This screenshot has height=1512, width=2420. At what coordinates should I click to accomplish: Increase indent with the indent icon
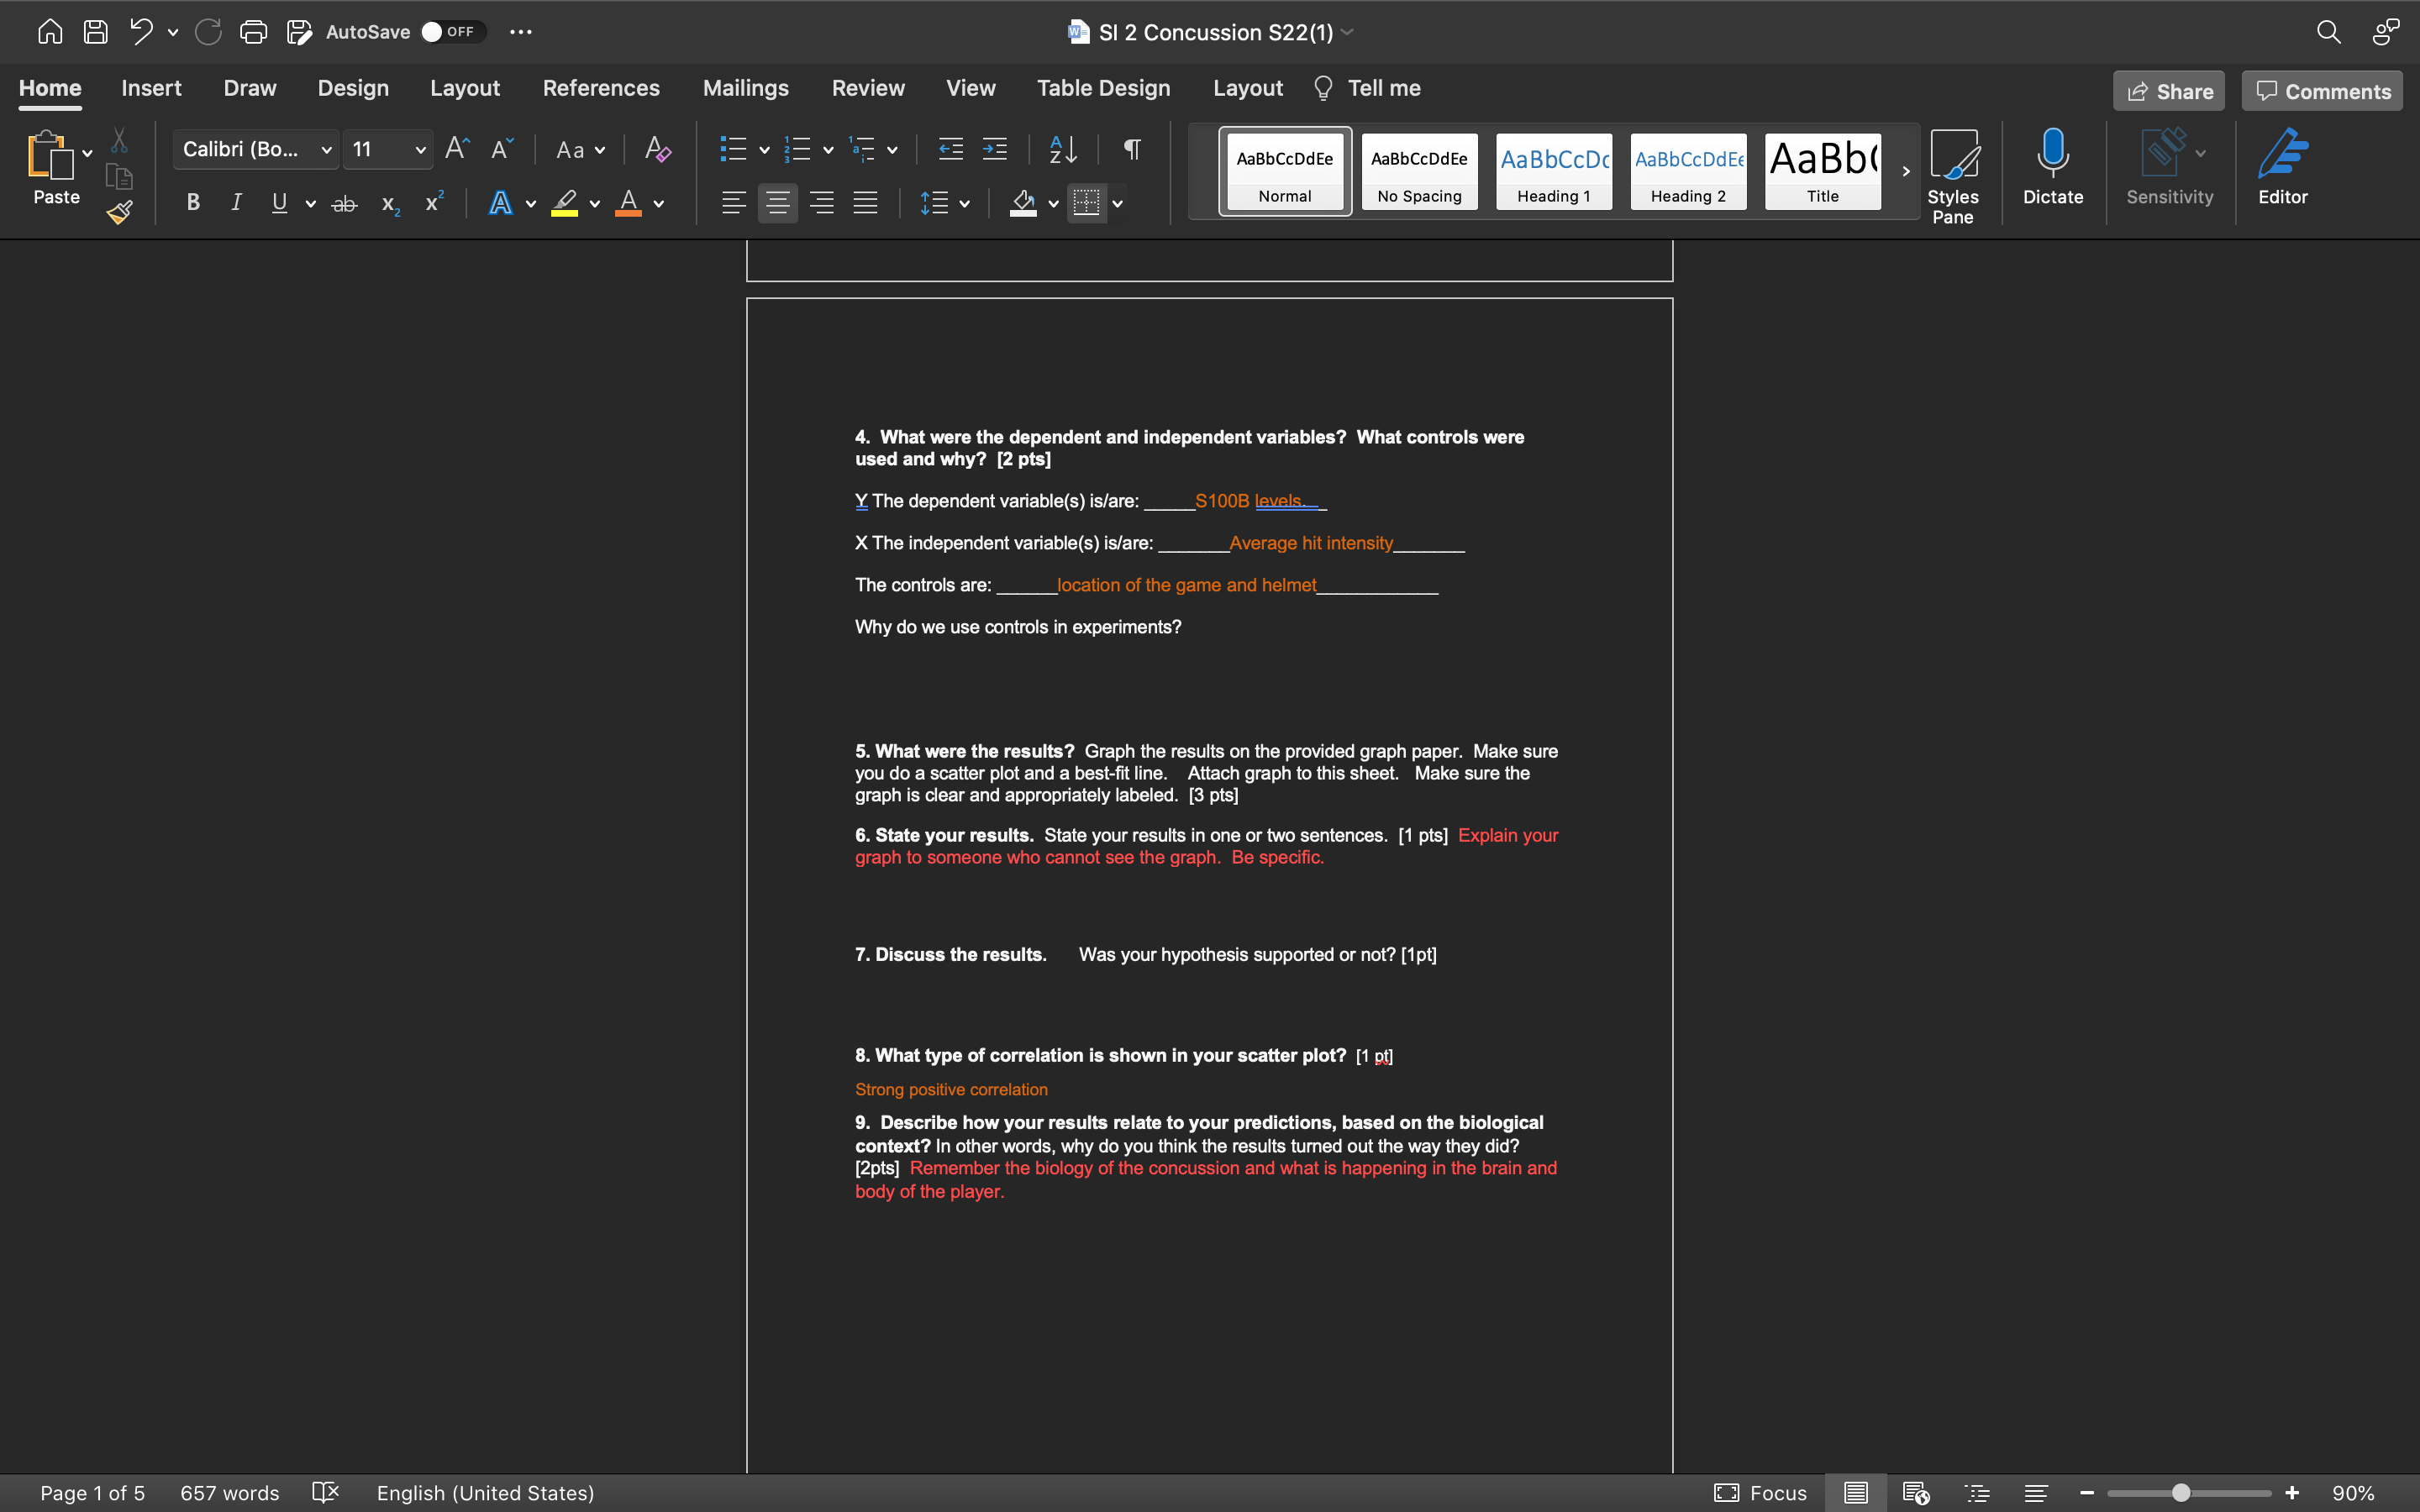[x=995, y=150]
